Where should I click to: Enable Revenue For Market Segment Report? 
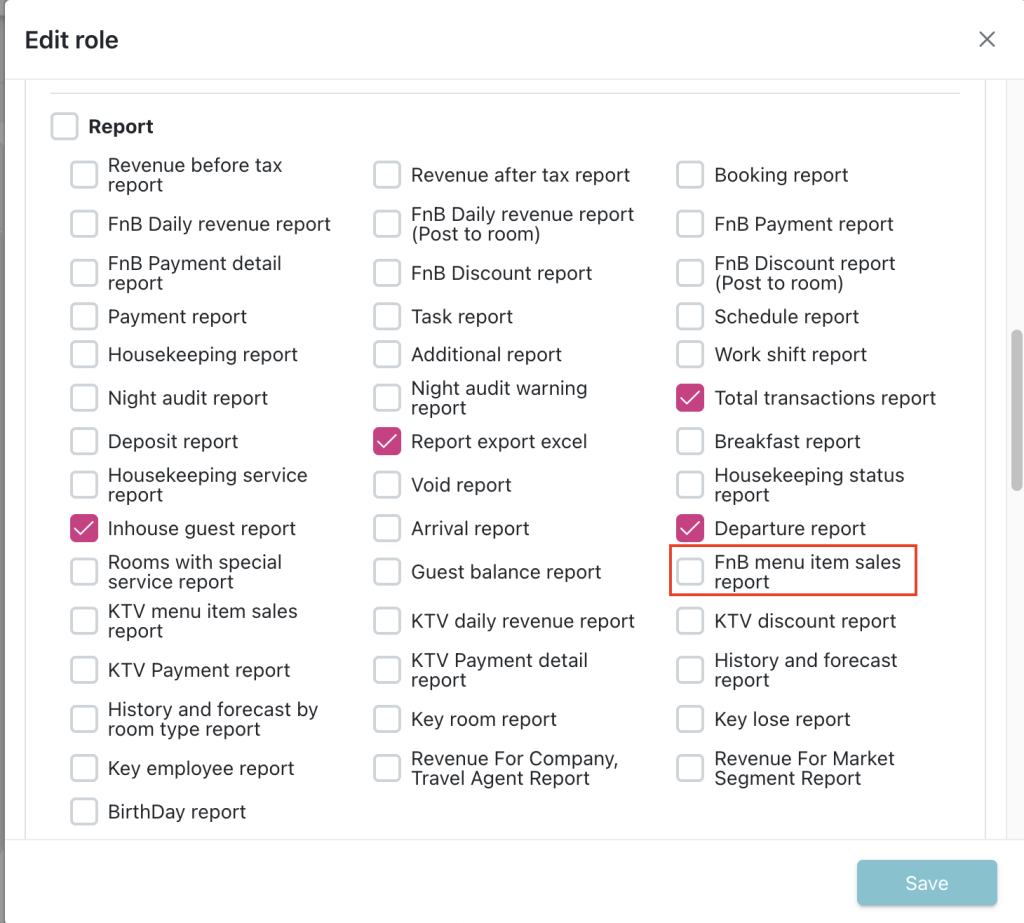point(690,768)
